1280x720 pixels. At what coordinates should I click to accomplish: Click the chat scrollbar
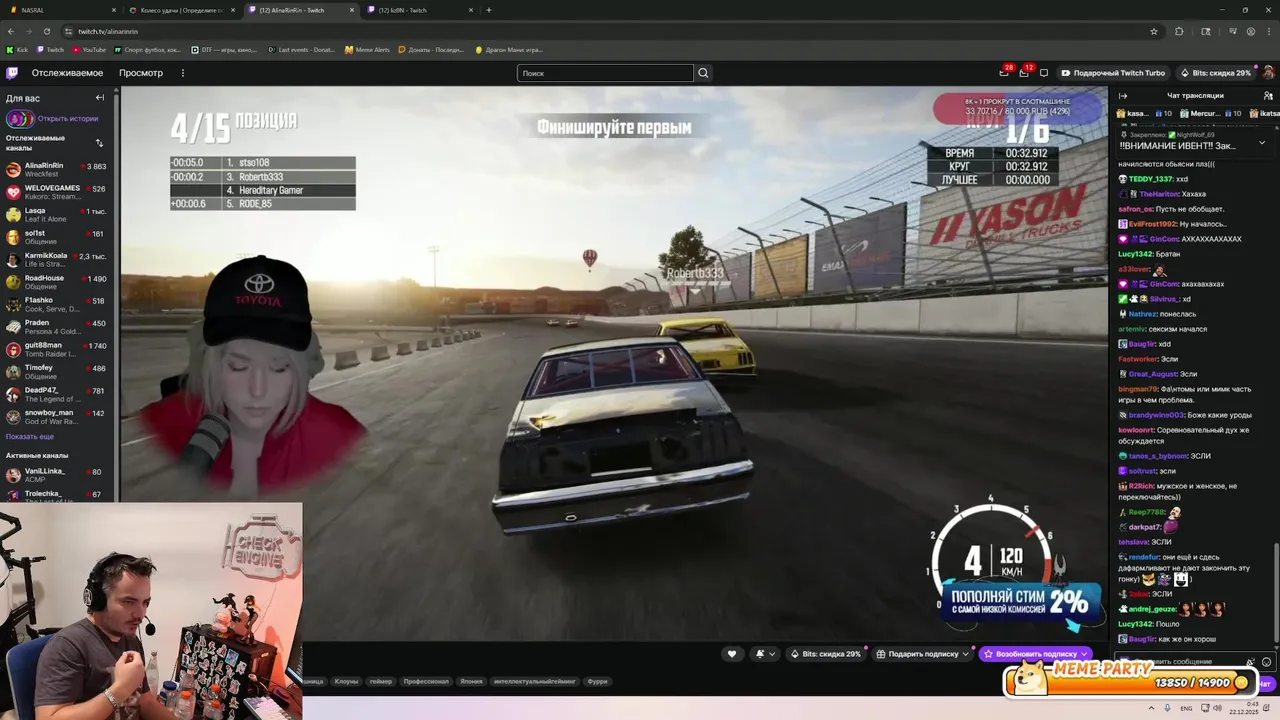coord(1275,593)
